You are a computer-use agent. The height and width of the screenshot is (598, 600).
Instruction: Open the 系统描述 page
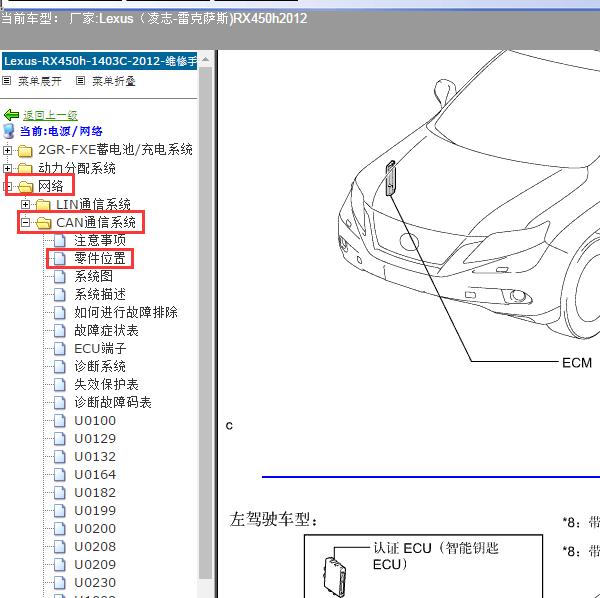100,294
